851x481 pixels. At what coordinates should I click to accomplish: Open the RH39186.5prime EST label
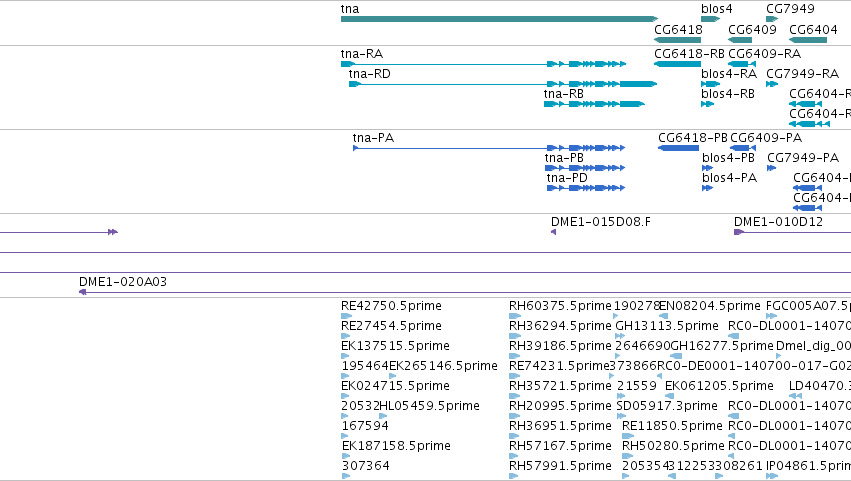(560, 346)
